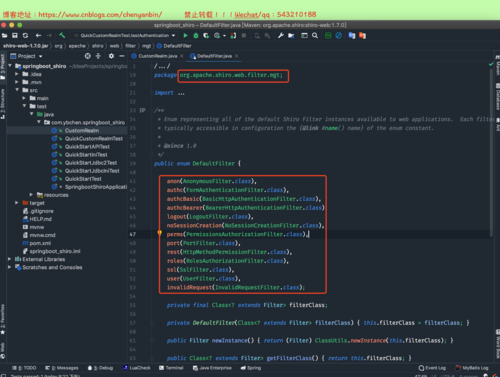Run with the green play button
The width and height of the screenshot is (500, 377).
coord(185,35)
